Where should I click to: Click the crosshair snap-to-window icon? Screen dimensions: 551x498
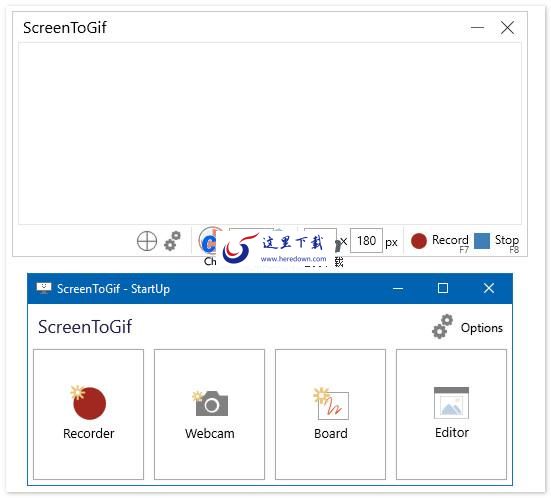coord(147,241)
